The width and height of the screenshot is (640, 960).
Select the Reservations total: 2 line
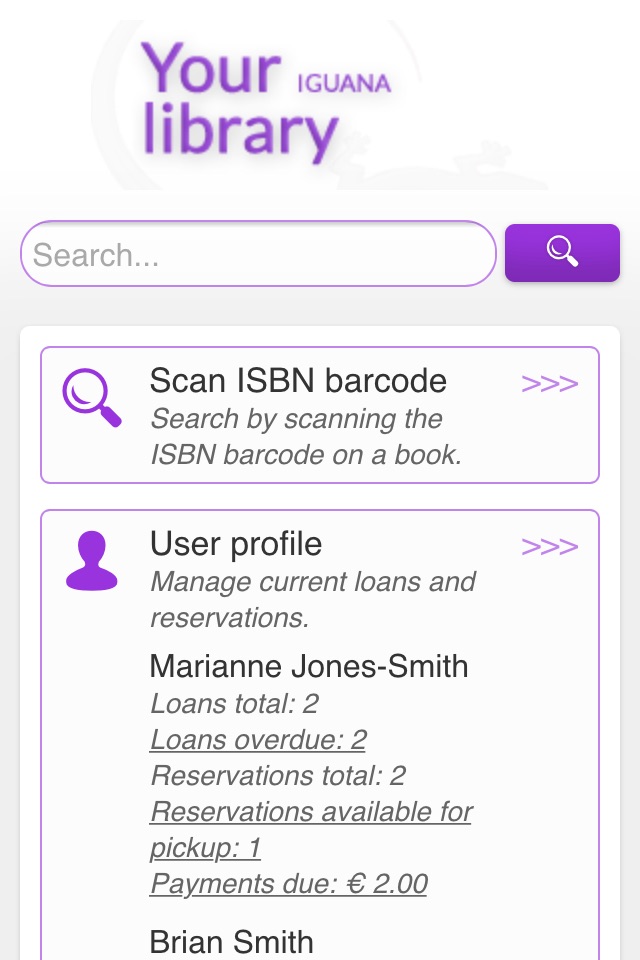[278, 775]
